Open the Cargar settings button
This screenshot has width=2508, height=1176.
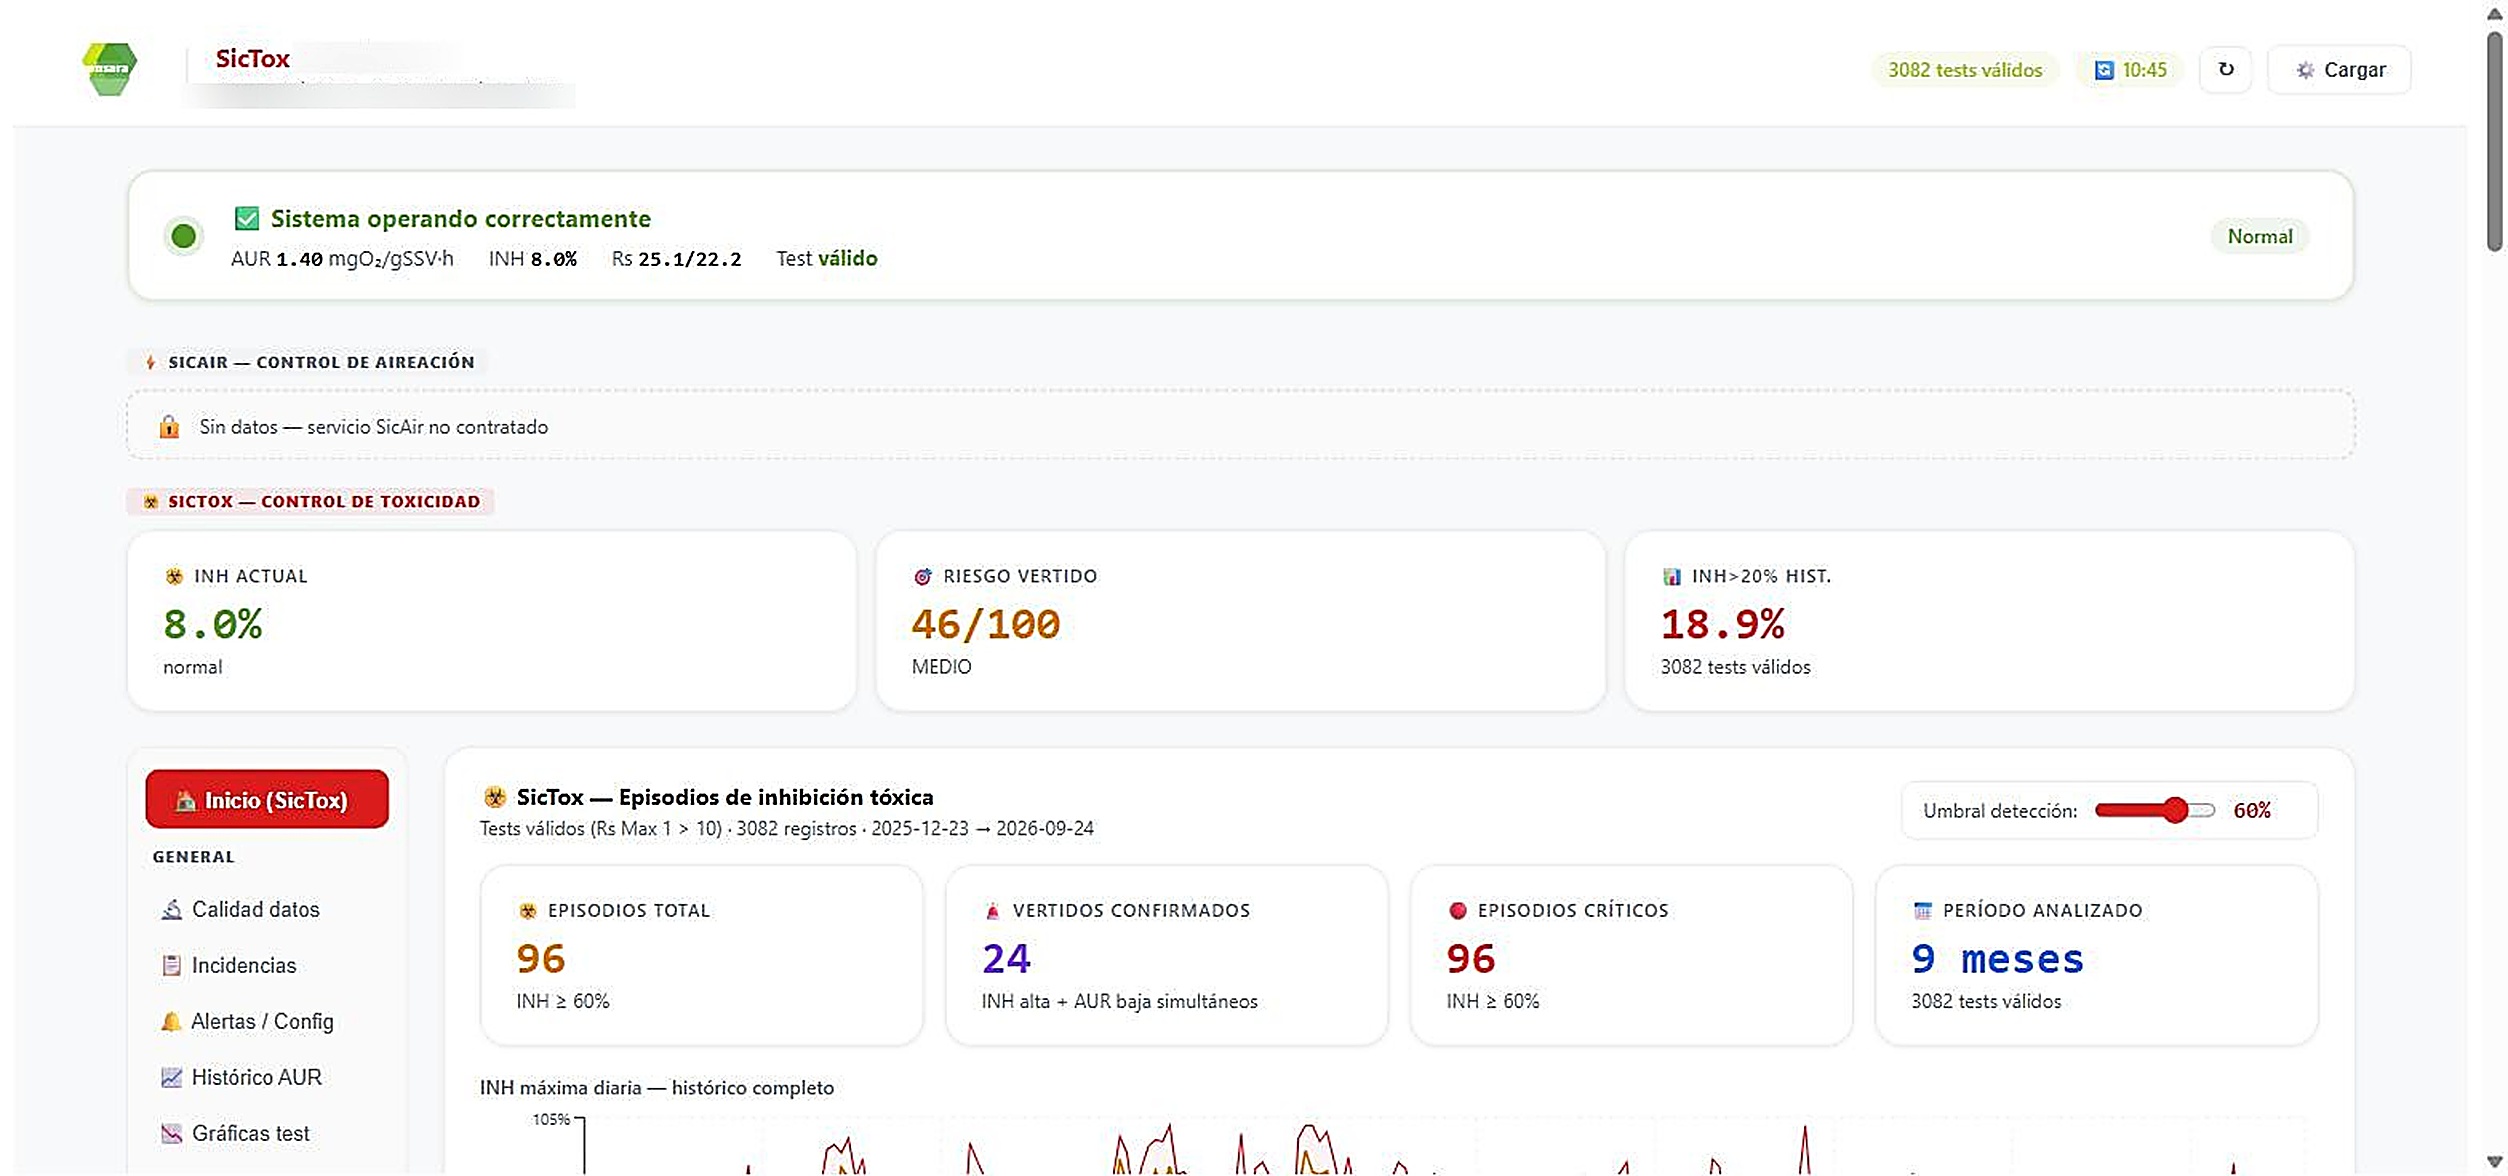point(2339,70)
